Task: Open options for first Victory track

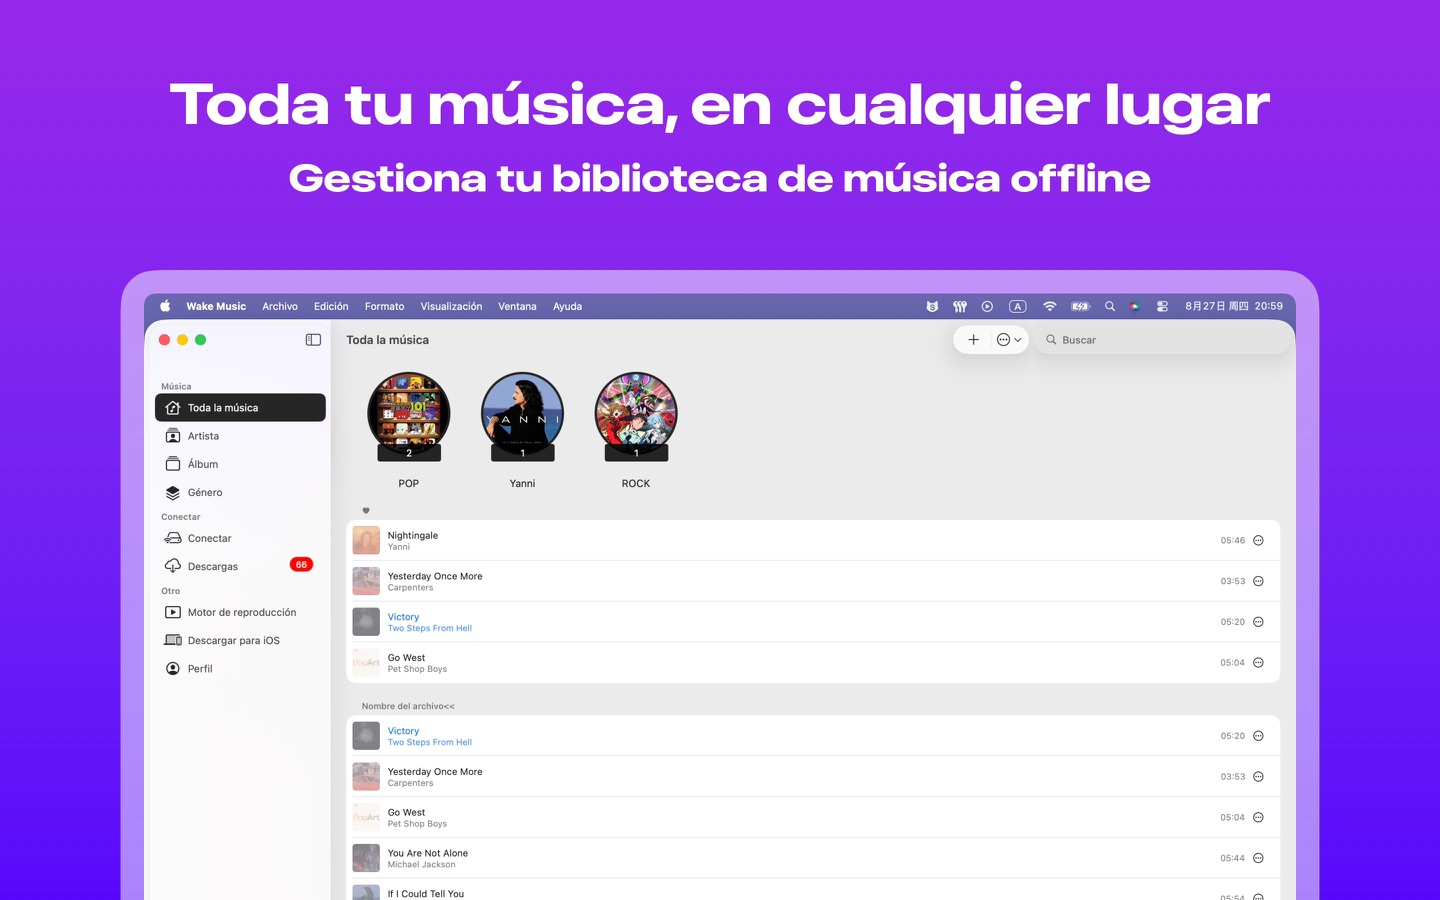Action: 1258,622
